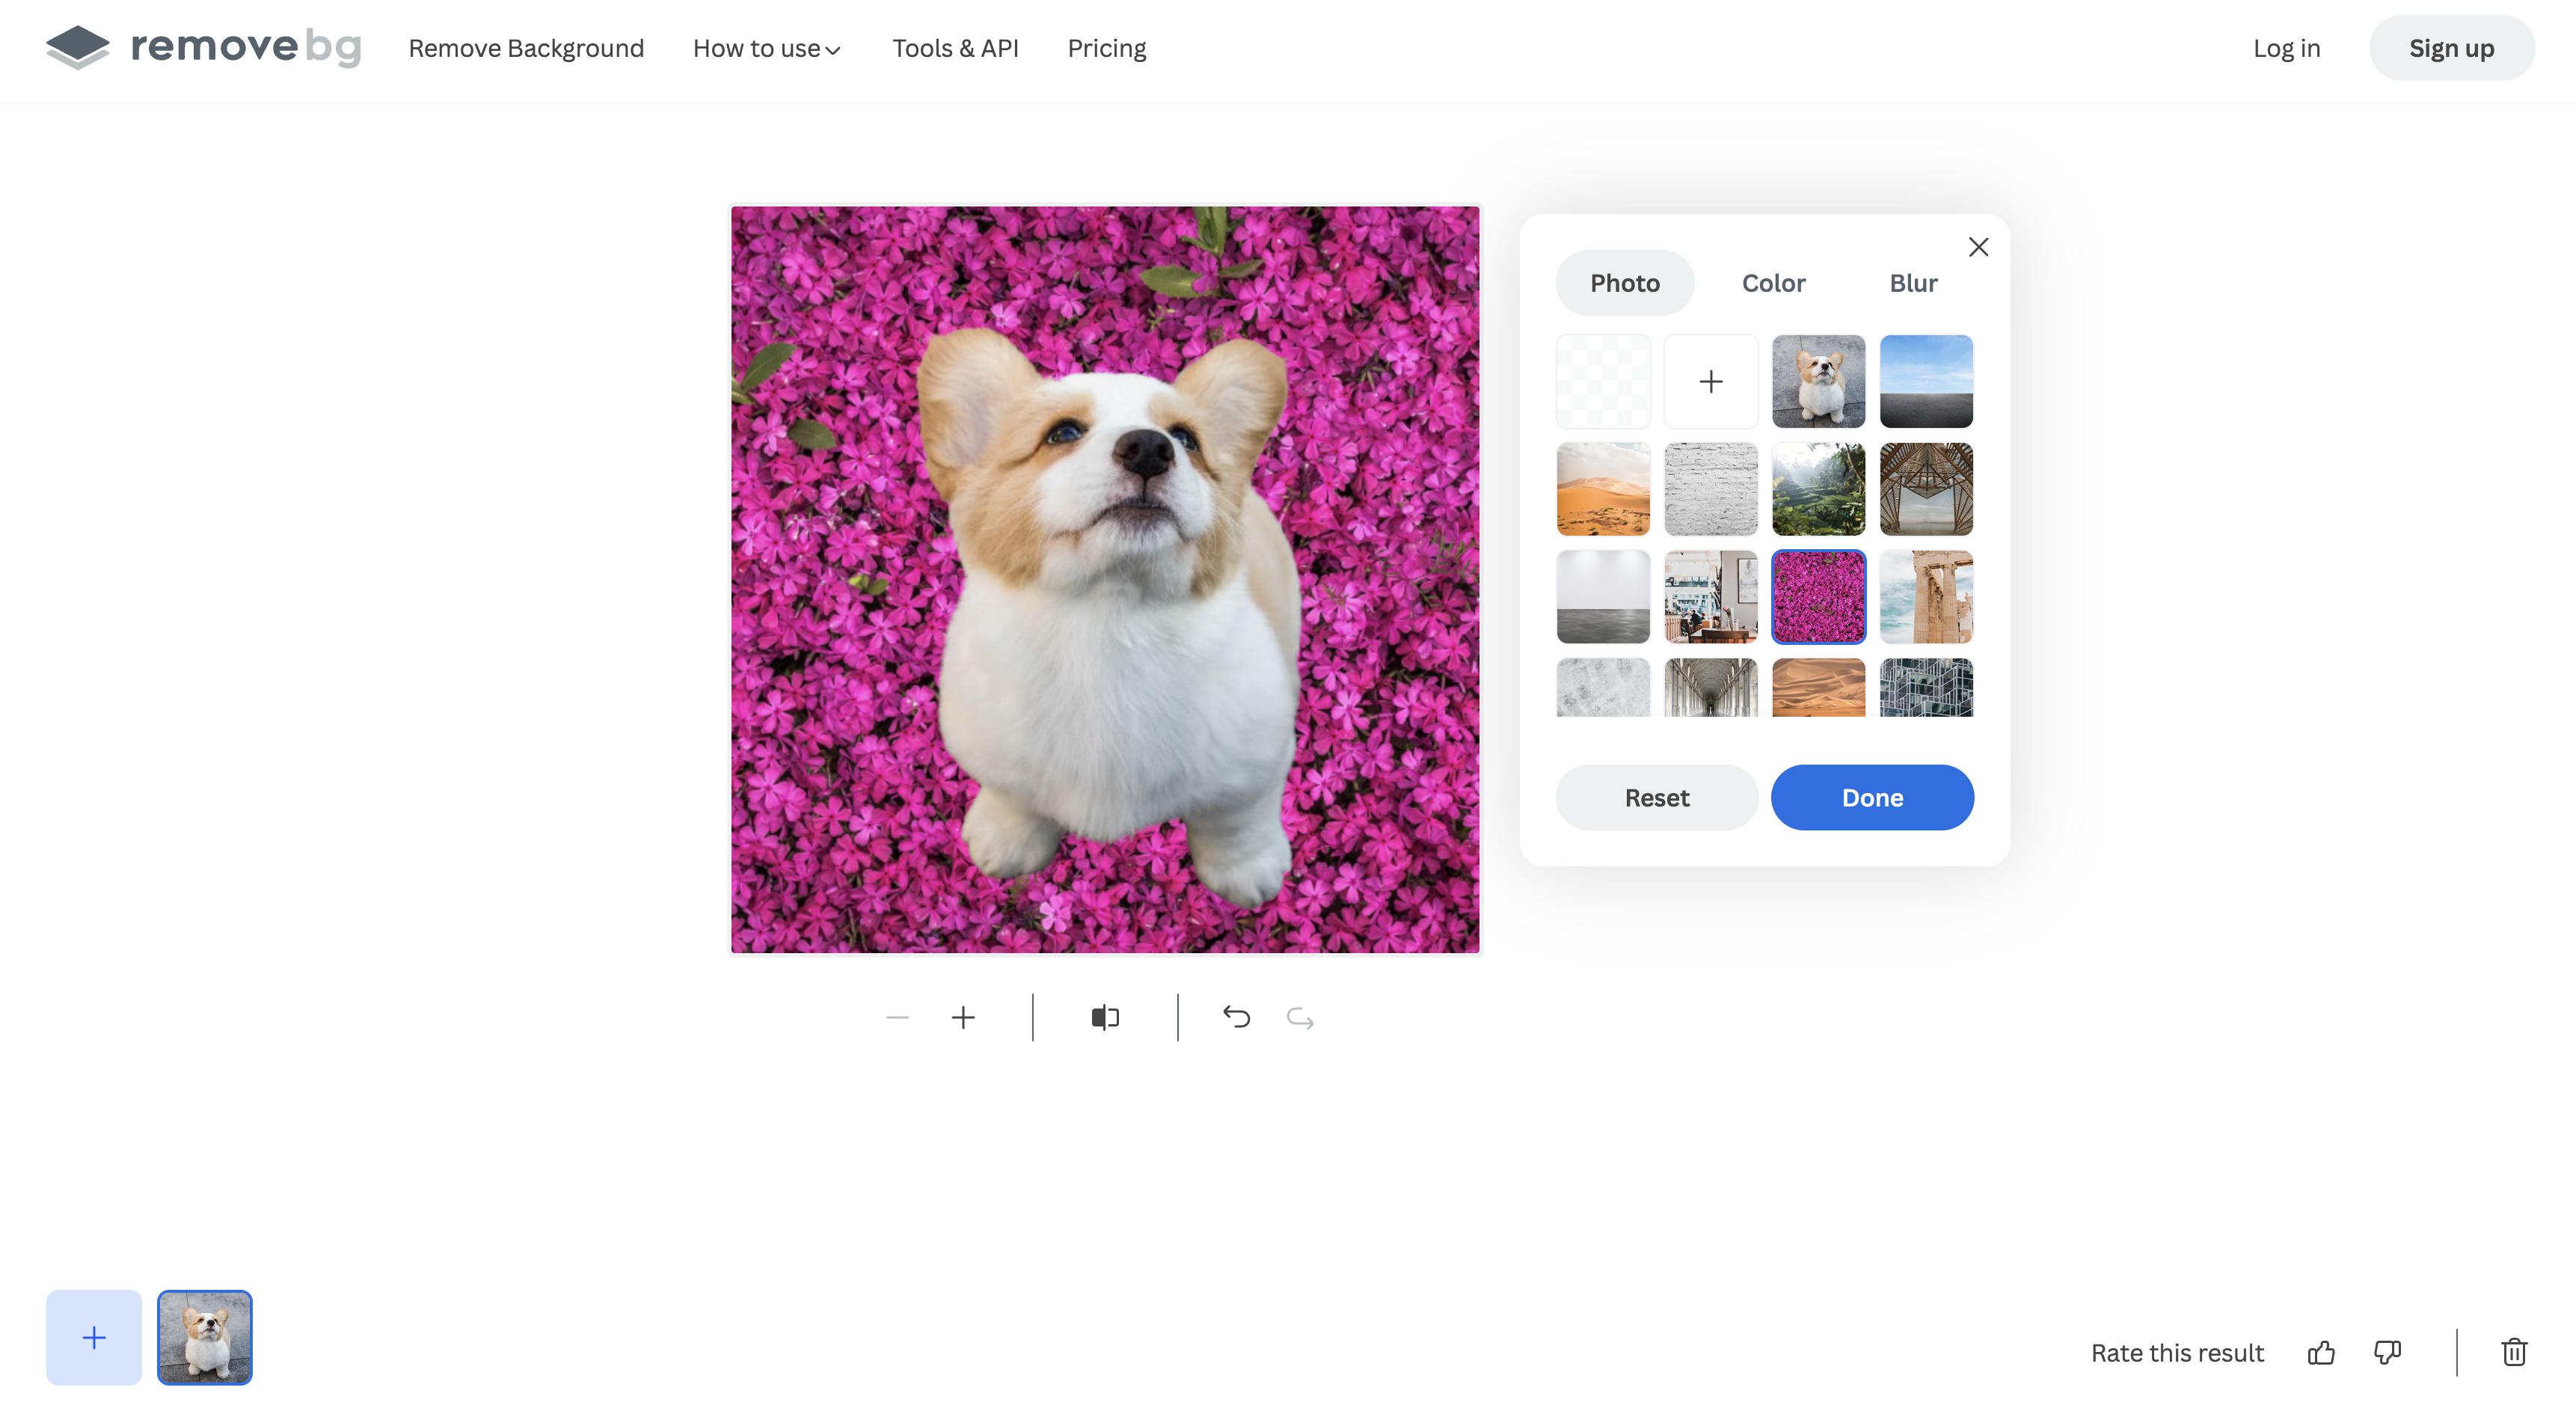The image size is (2576, 1417).
Task: Undo the last edit
Action: point(1237,1017)
